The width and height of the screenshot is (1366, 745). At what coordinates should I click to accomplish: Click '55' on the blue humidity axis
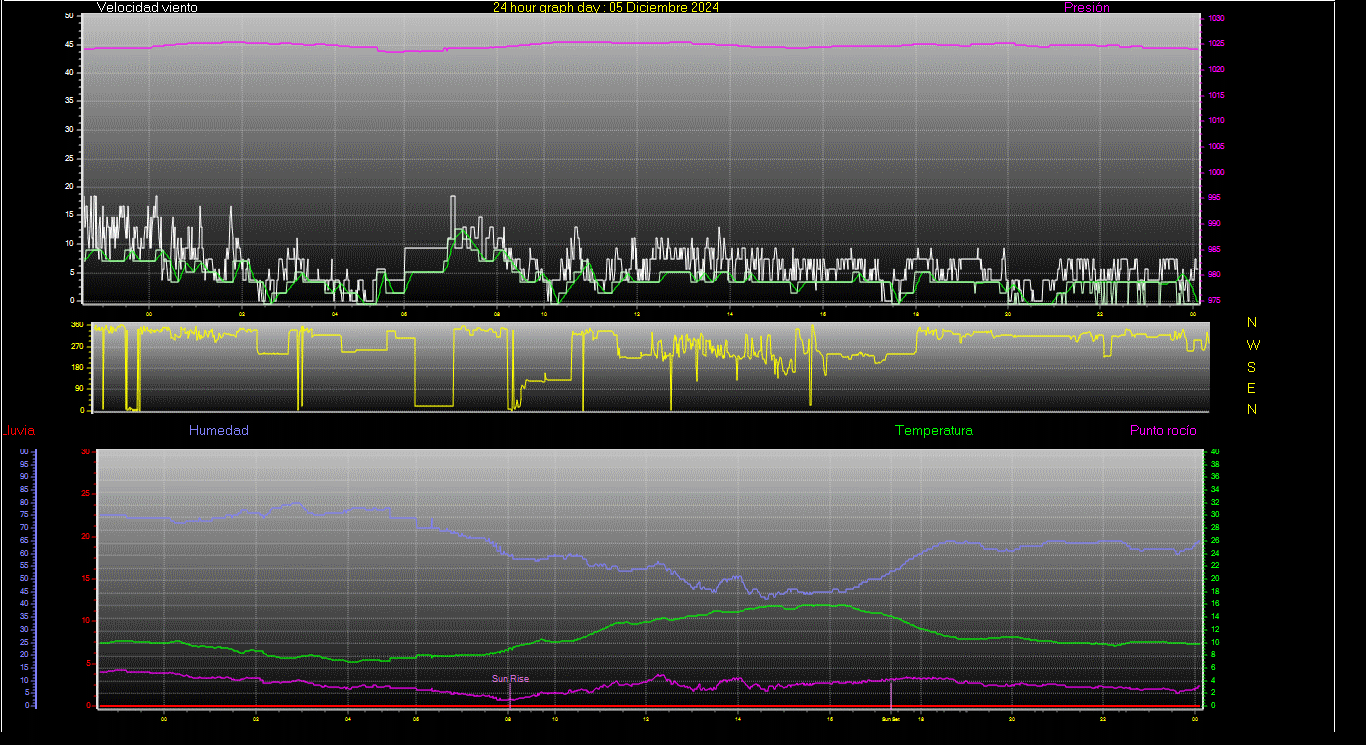pos(24,566)
